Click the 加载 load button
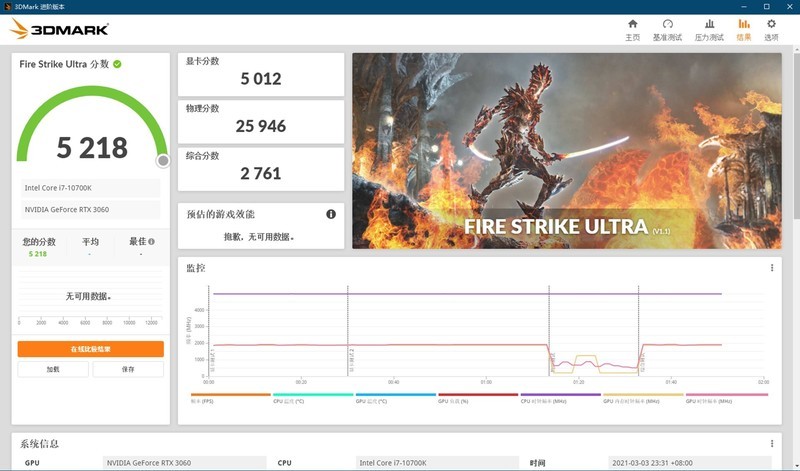The height and width of the screenshot is (471, 800). click(x=53, y=369)
